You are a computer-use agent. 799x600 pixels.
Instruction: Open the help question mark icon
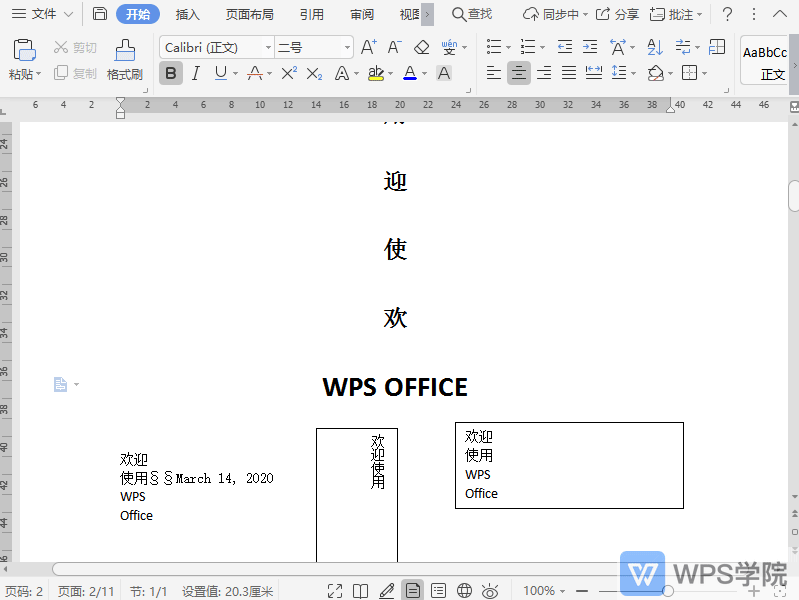[x=727, y=14]
